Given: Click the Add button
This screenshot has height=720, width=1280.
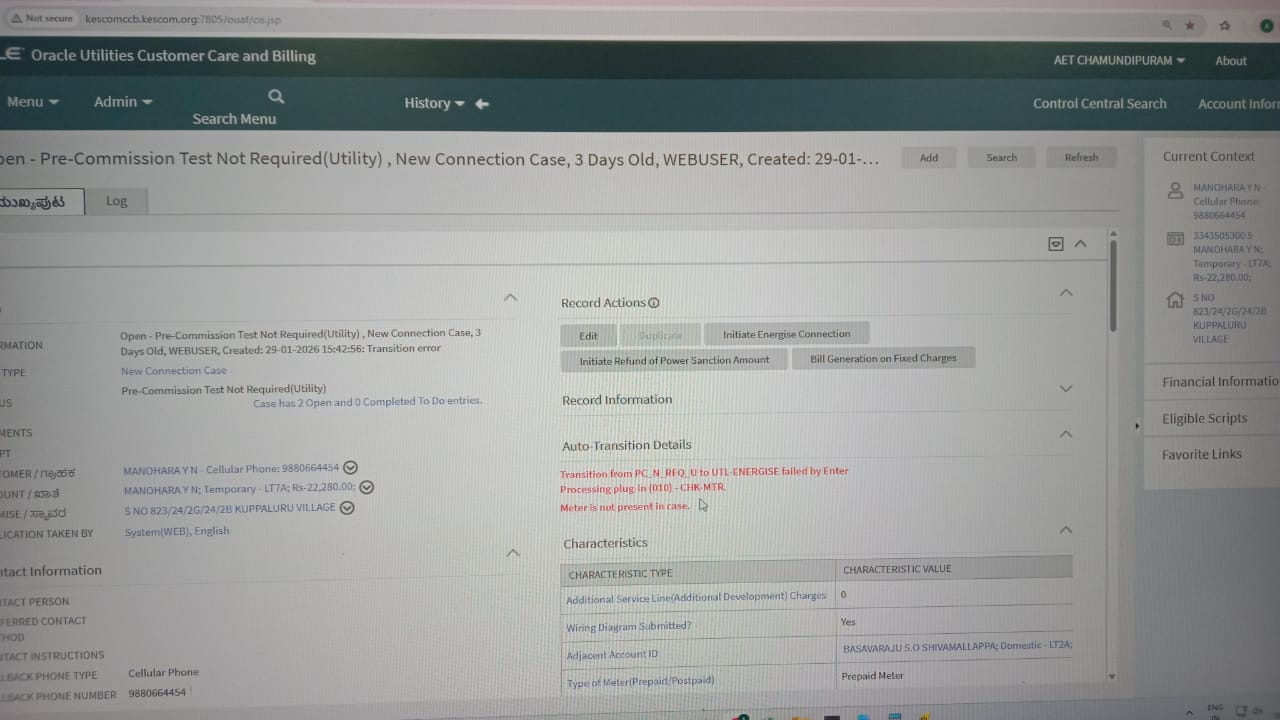Looking at the screenshot, I should tap(929, 158).
